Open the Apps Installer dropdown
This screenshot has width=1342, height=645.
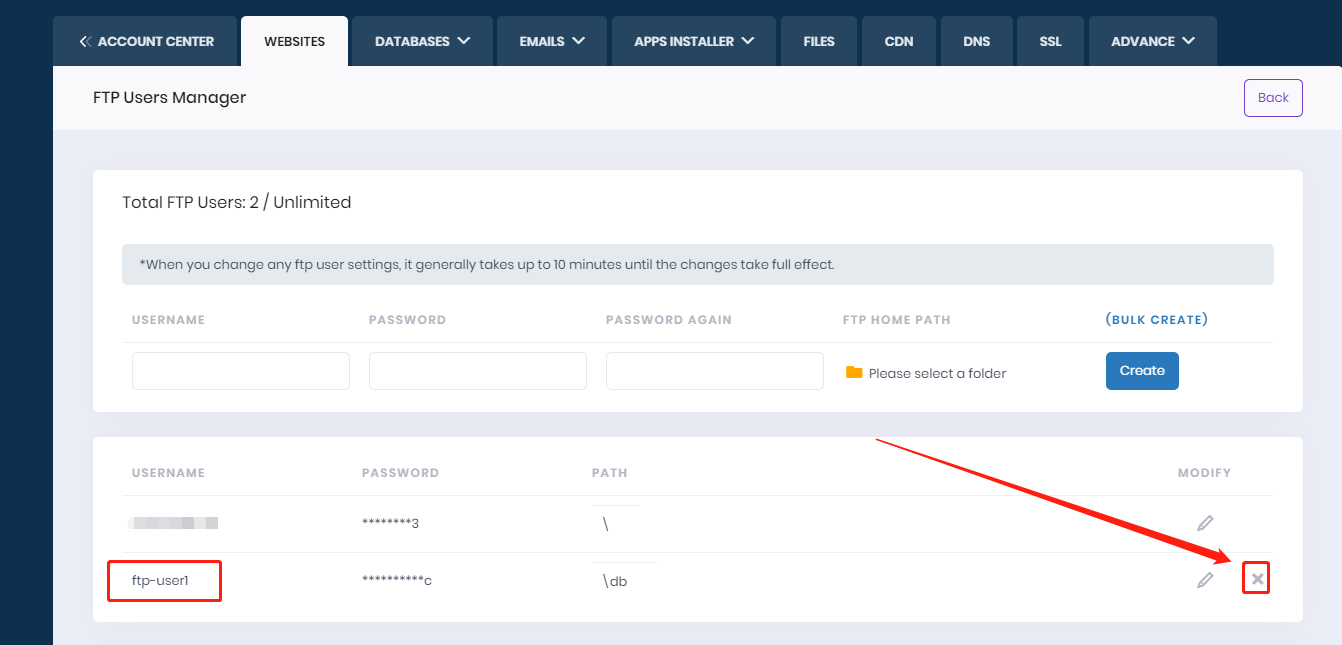[x=693, y=41]
